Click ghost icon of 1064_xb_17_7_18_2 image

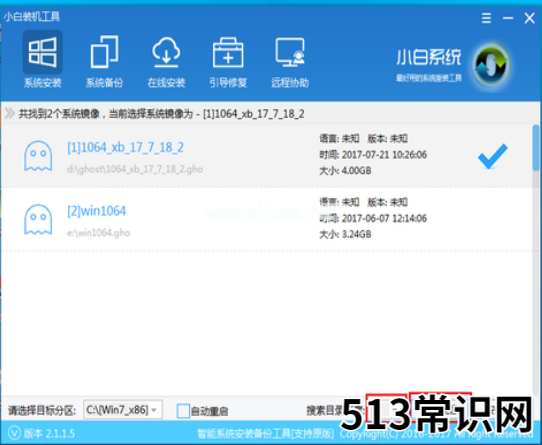pos(38,156)
